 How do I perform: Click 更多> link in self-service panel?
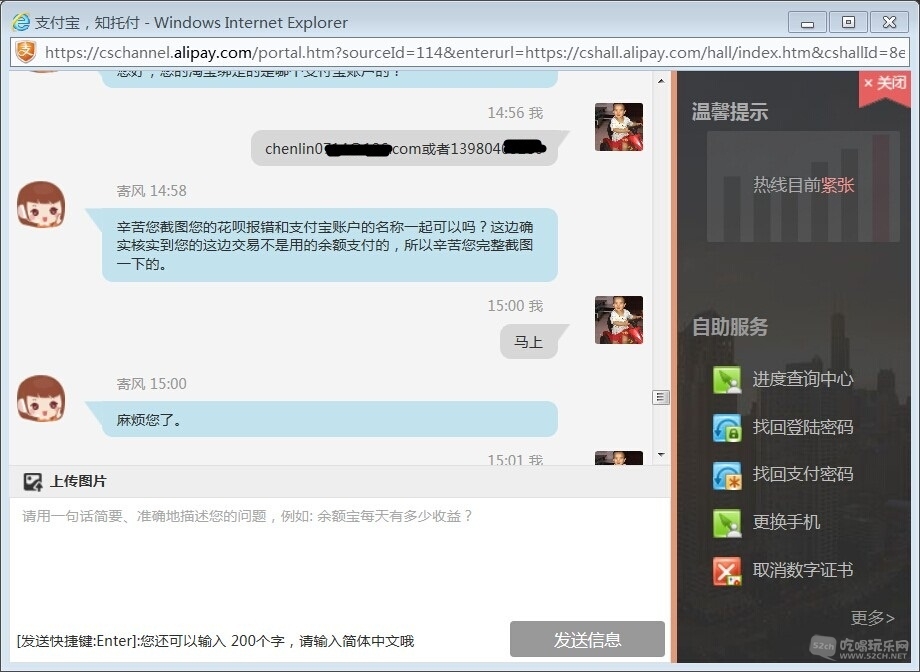click(872, 617)
